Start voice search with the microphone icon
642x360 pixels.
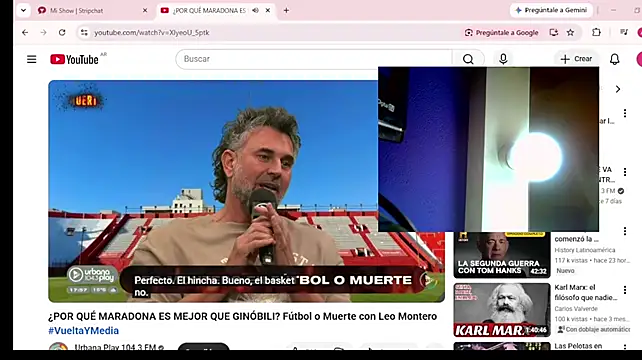pyautogui.click(x=503, y=59)
